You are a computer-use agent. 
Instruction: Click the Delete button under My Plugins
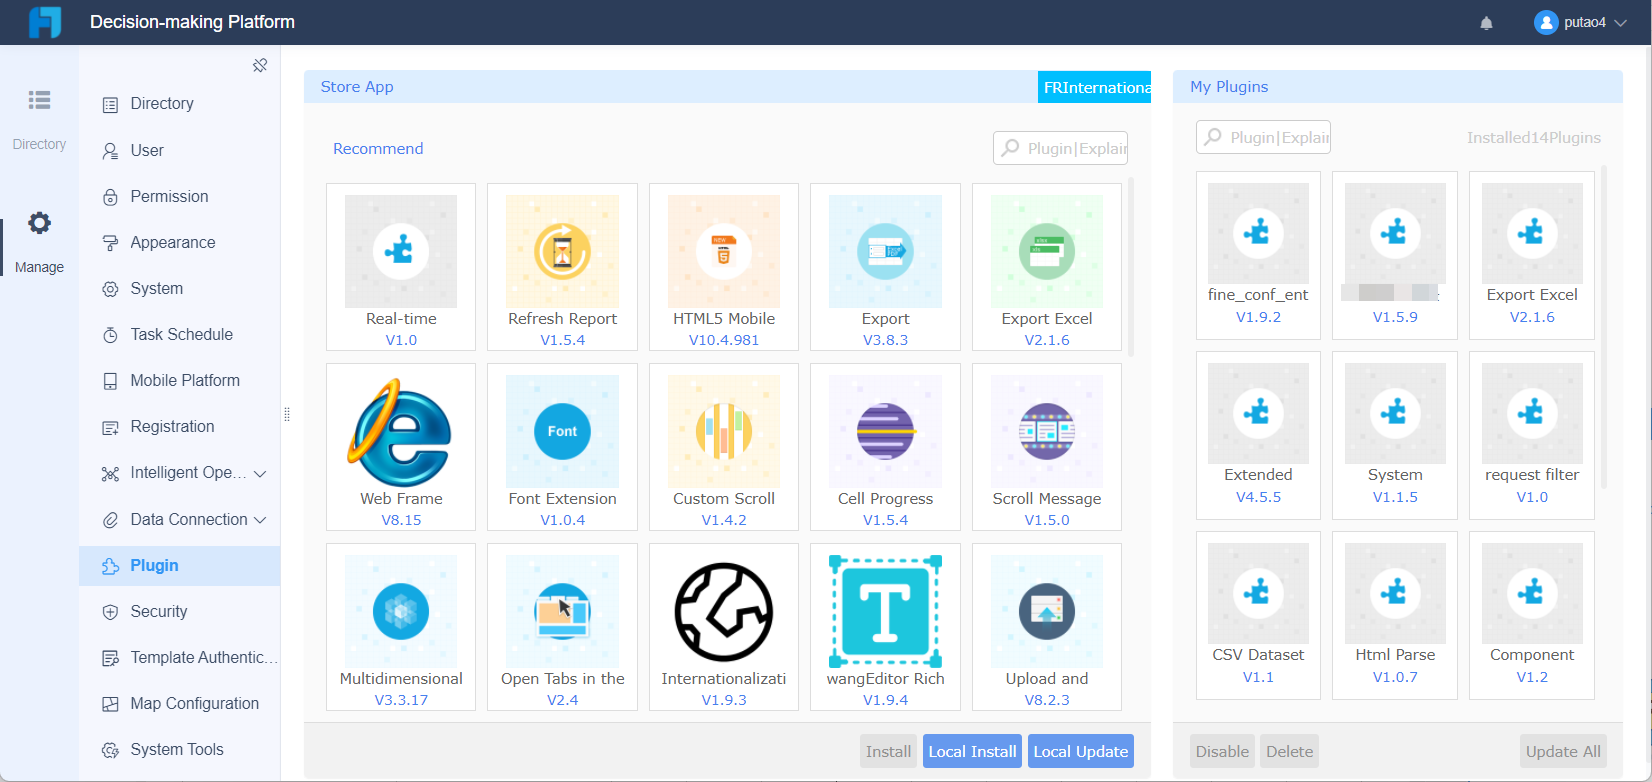1290,751
